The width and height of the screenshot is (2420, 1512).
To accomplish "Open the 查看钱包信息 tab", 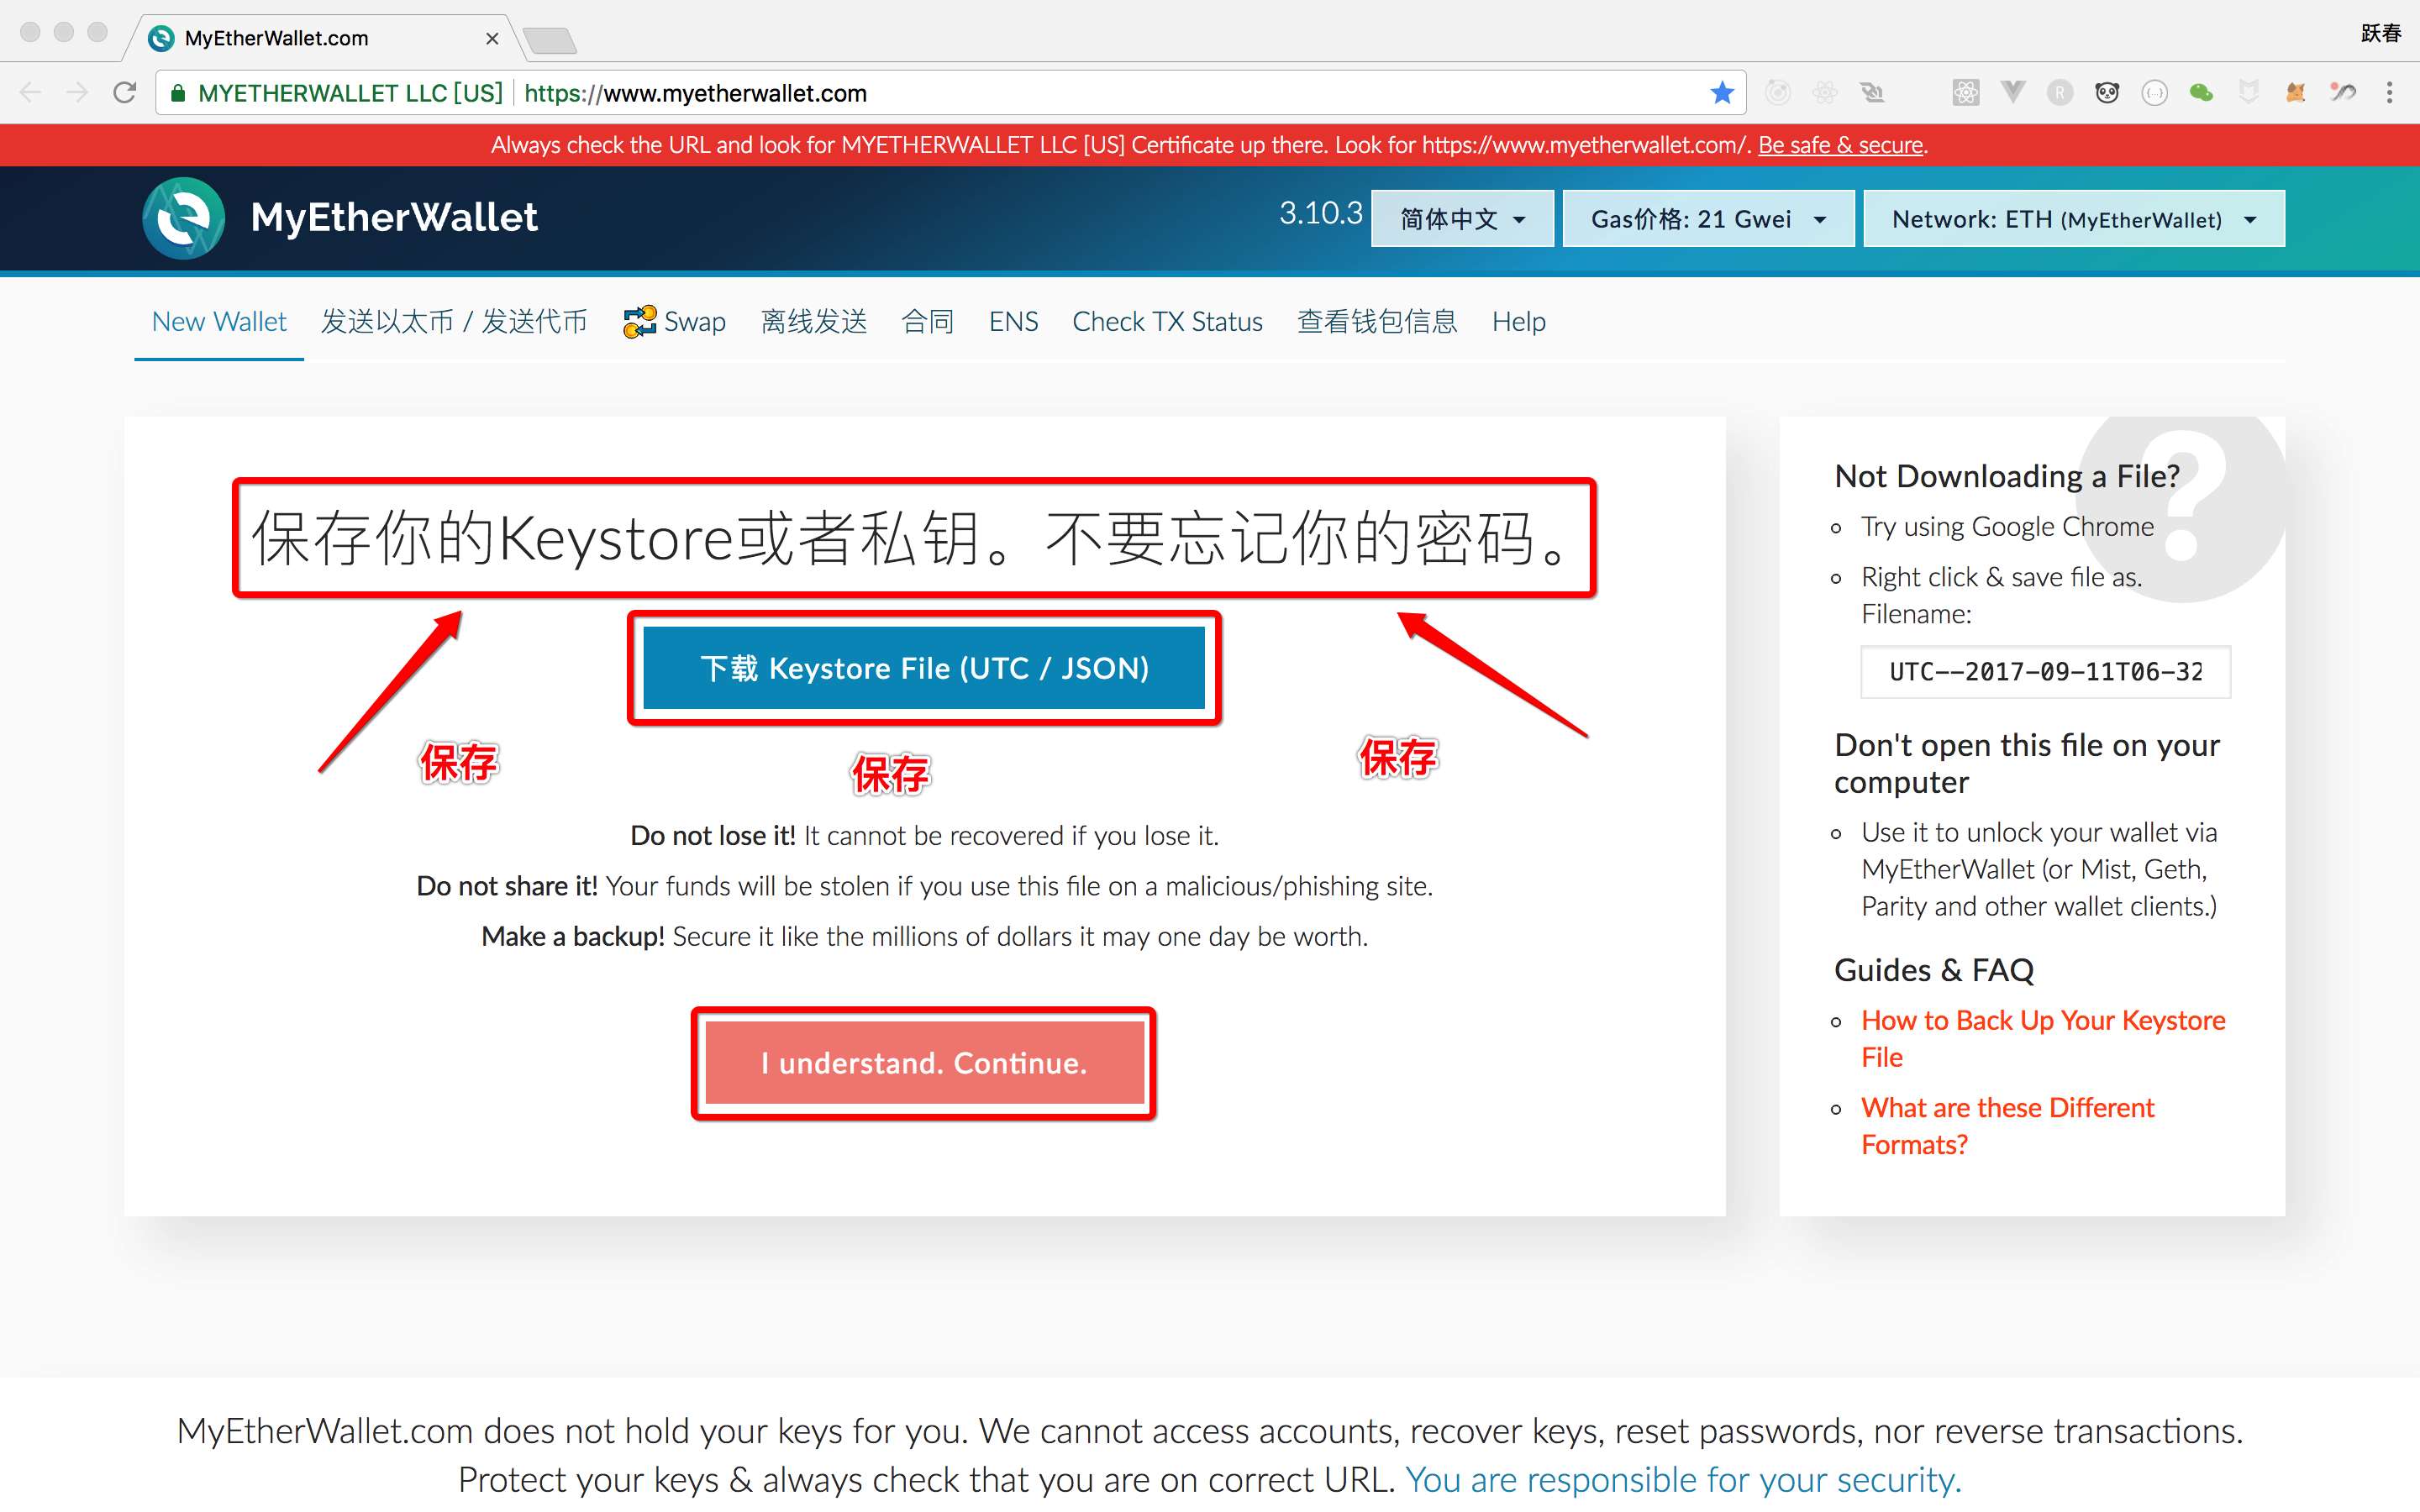I will 1377,322.
